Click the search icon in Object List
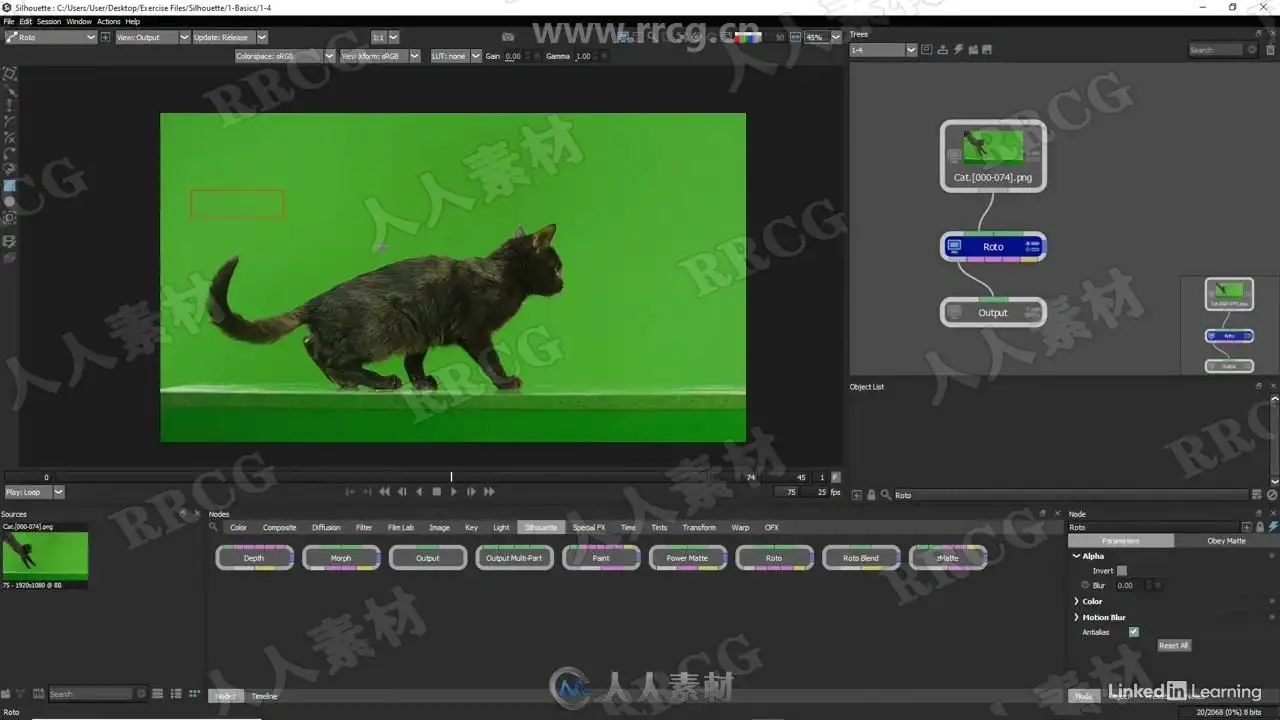The image size is (1280, 720). coord(885,495)
